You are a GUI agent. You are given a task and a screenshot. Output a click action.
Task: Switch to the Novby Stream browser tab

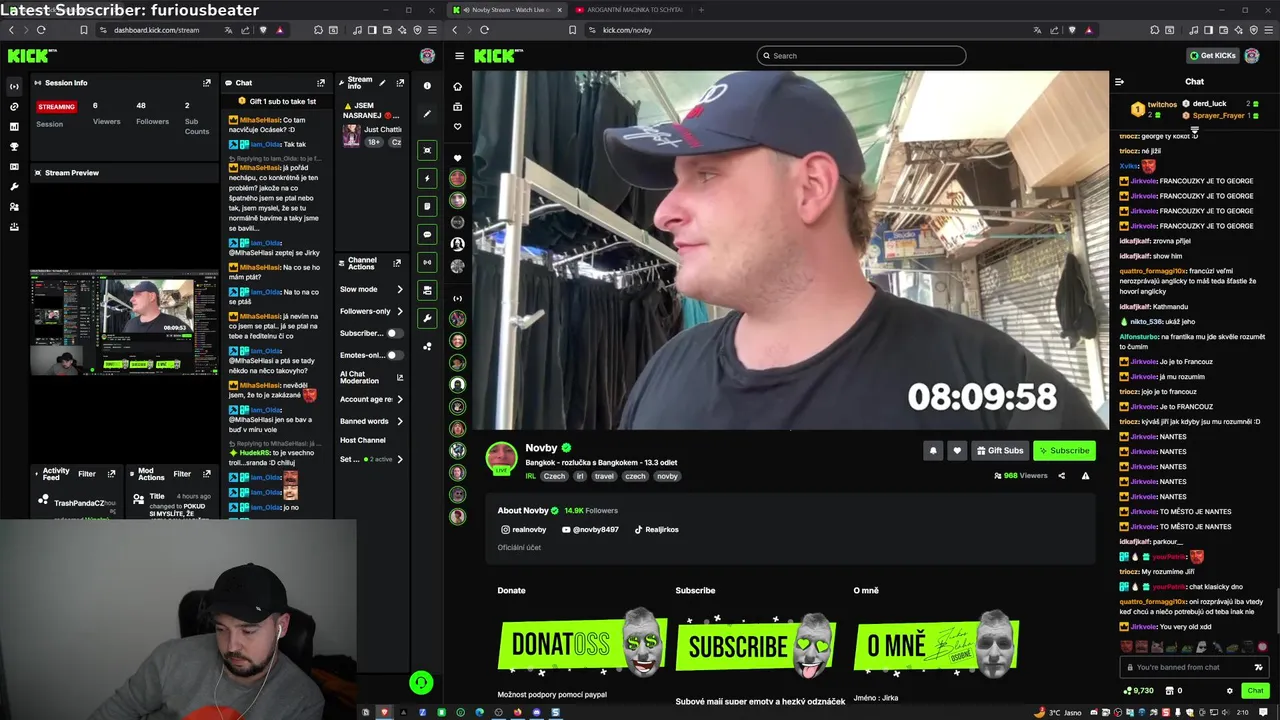508,10
